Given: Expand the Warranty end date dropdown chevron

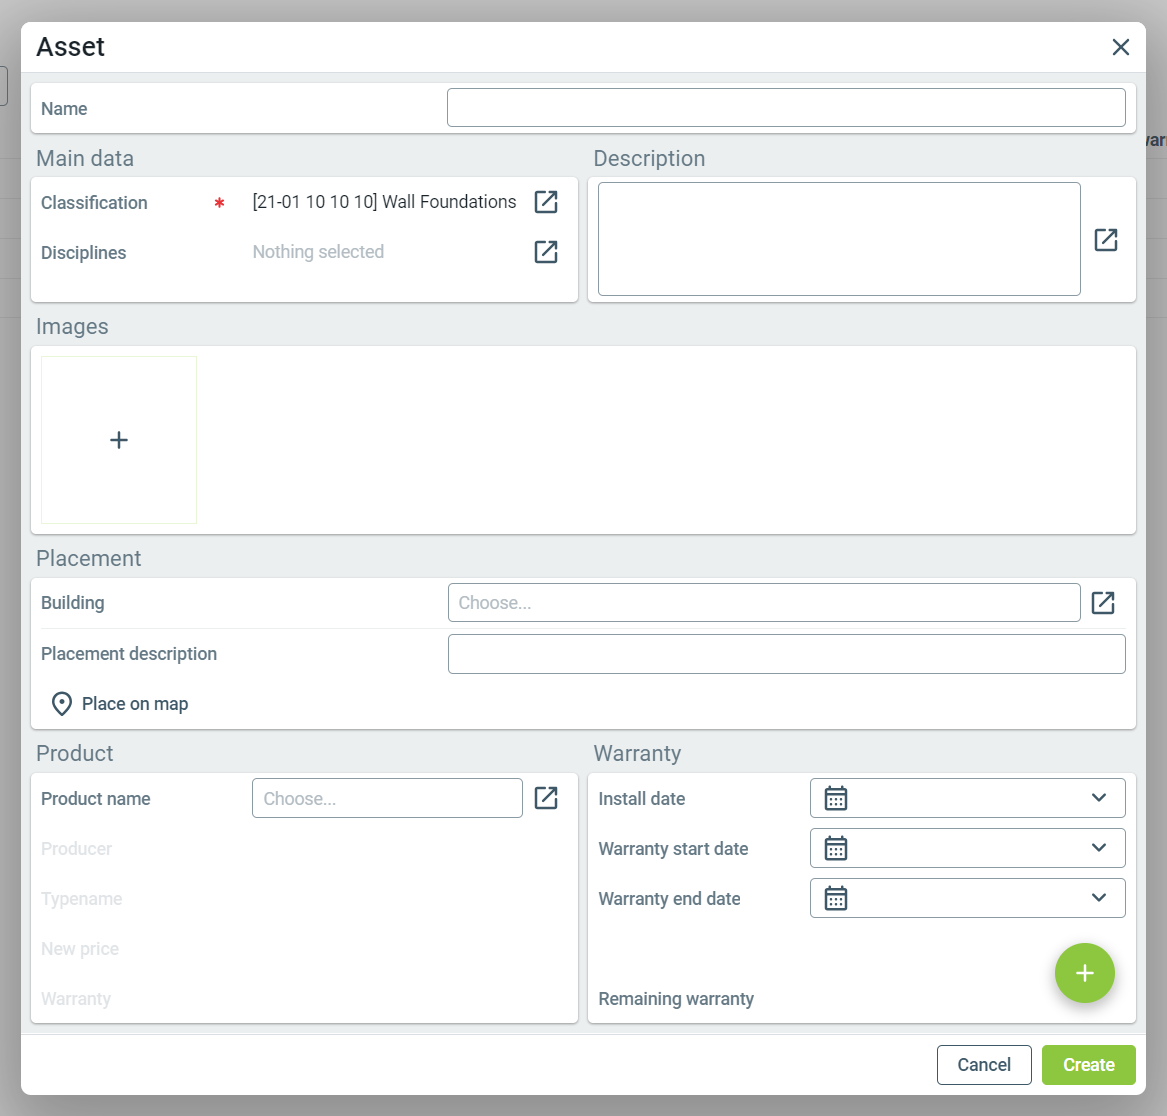Looking at the screenshot, I should [x=1099, y=898].
